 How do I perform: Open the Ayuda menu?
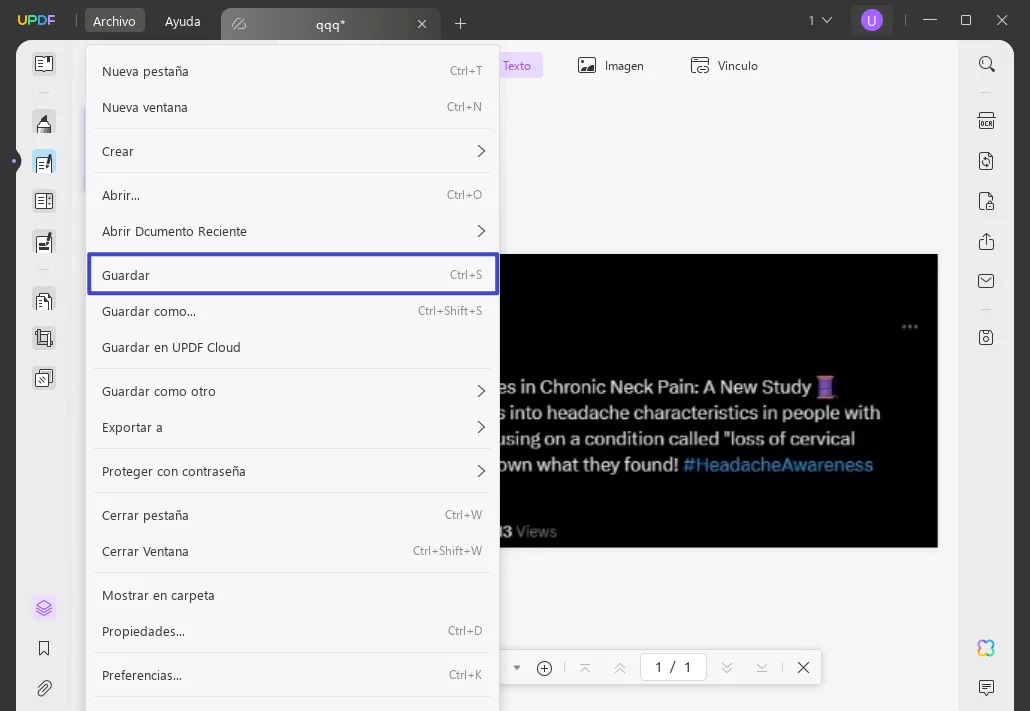click(183, 21)
